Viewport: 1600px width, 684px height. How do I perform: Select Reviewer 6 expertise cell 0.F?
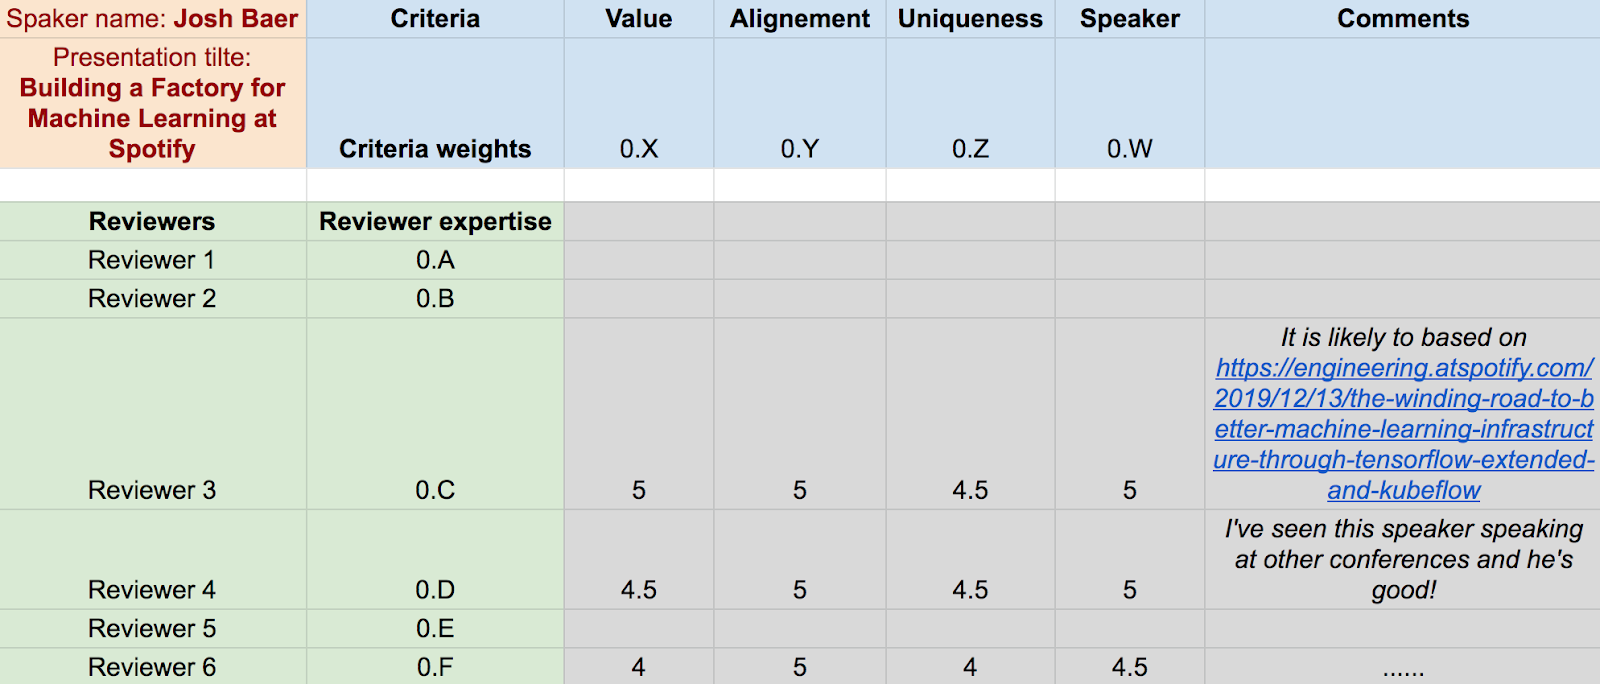pos(435,667)
